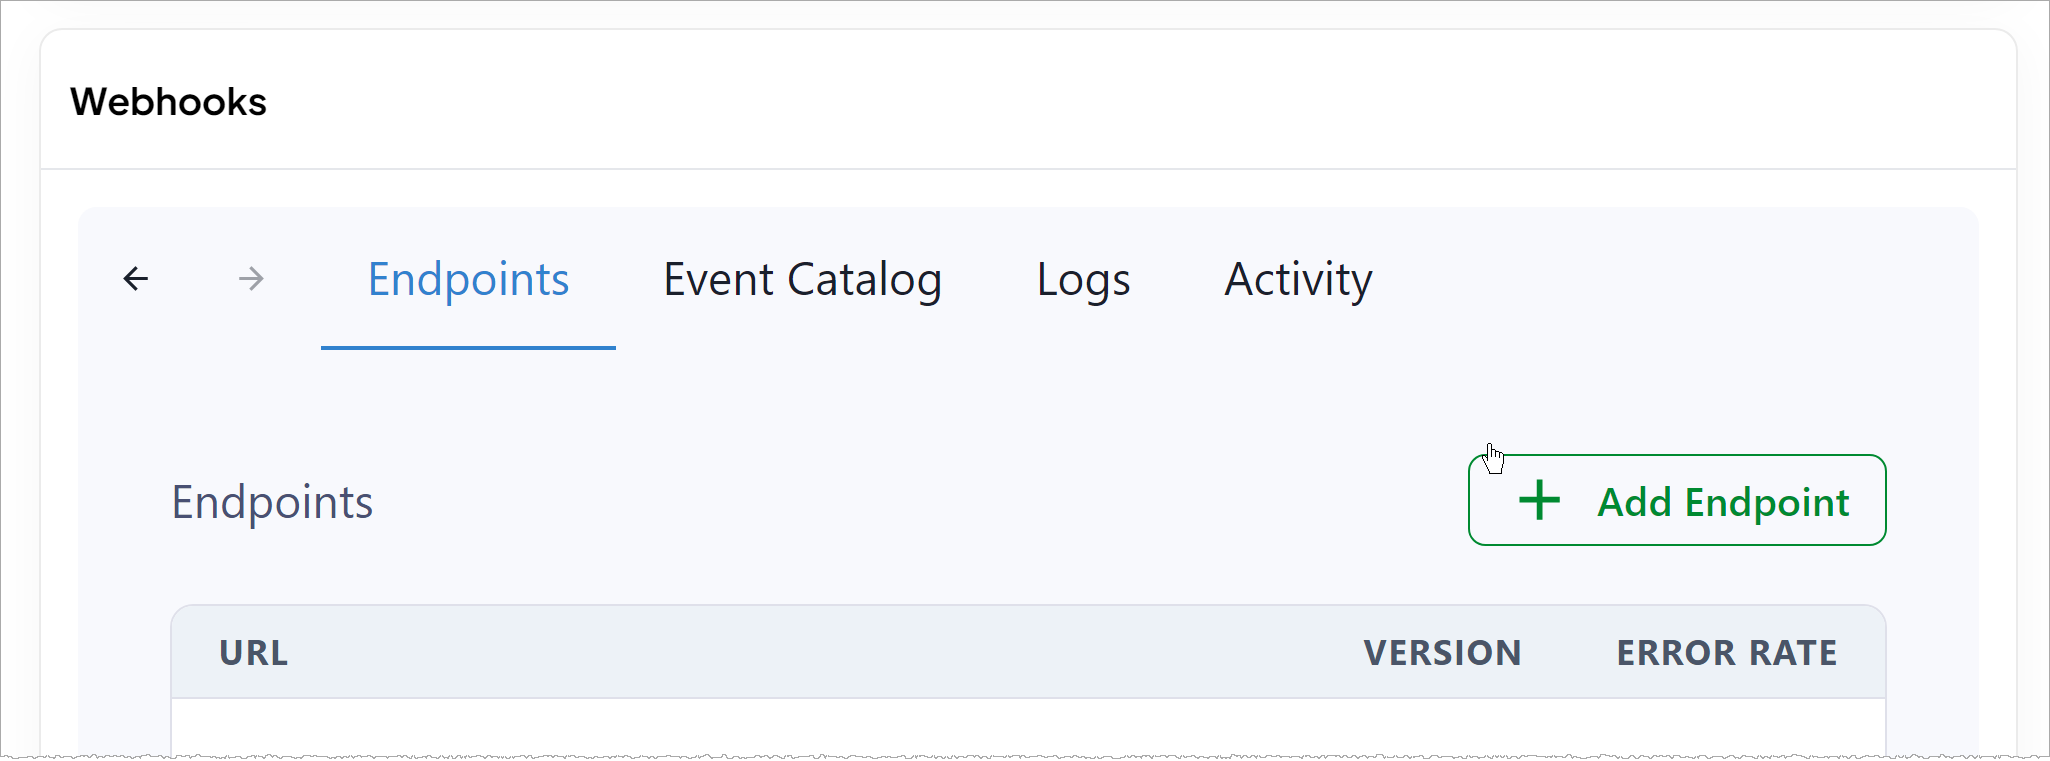
Task: Click the word "RATE" in table header
Action: [x=1793, y=653]
